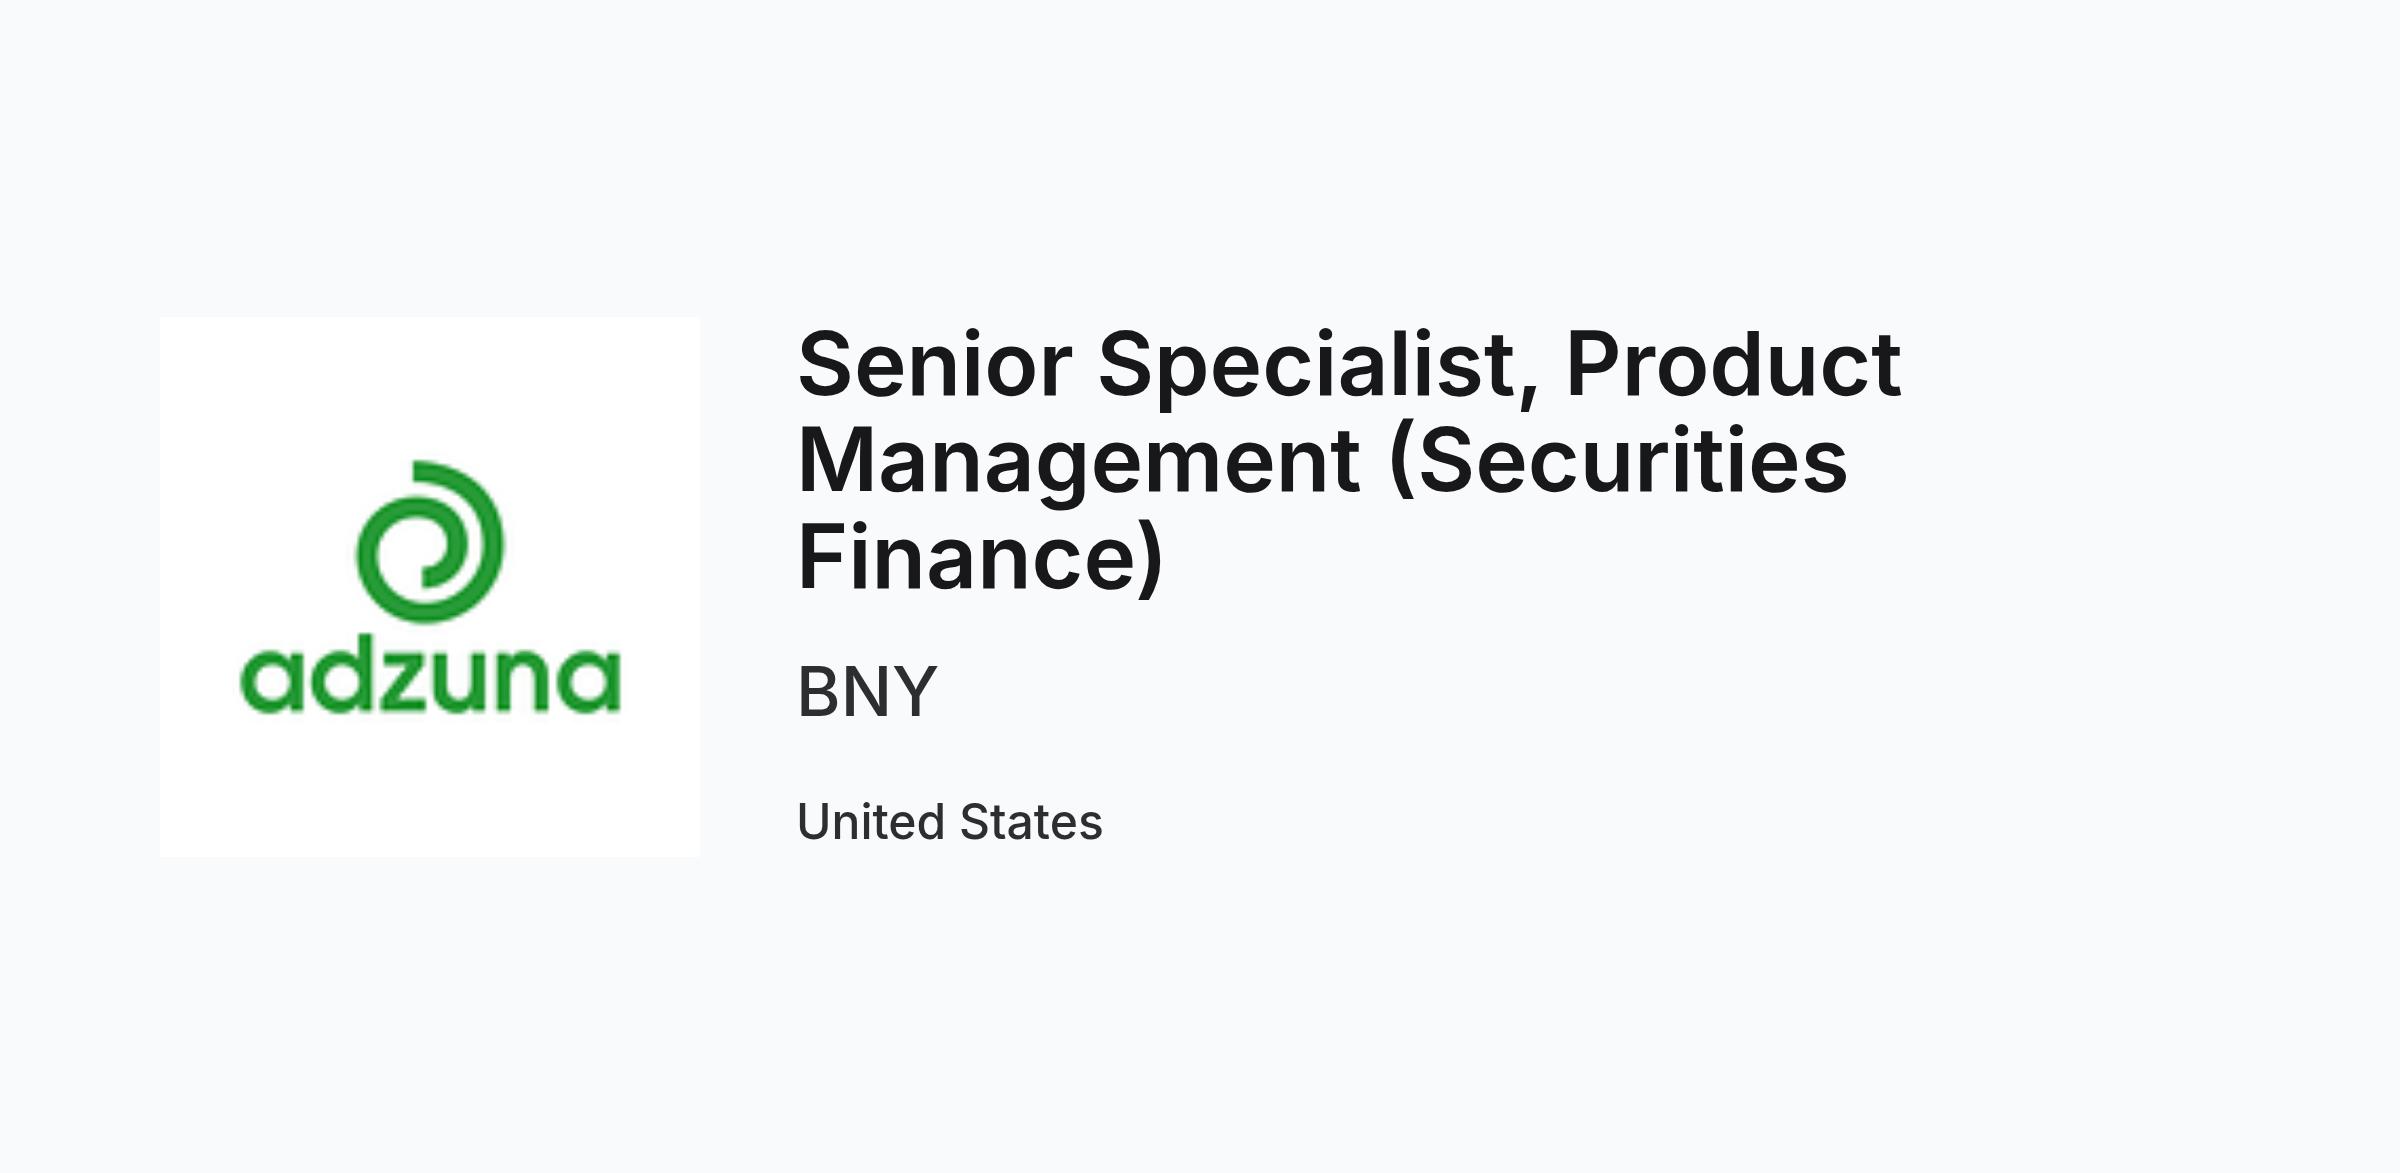Open the BNY company name
2400x1173 pixels.
(867, 692)
